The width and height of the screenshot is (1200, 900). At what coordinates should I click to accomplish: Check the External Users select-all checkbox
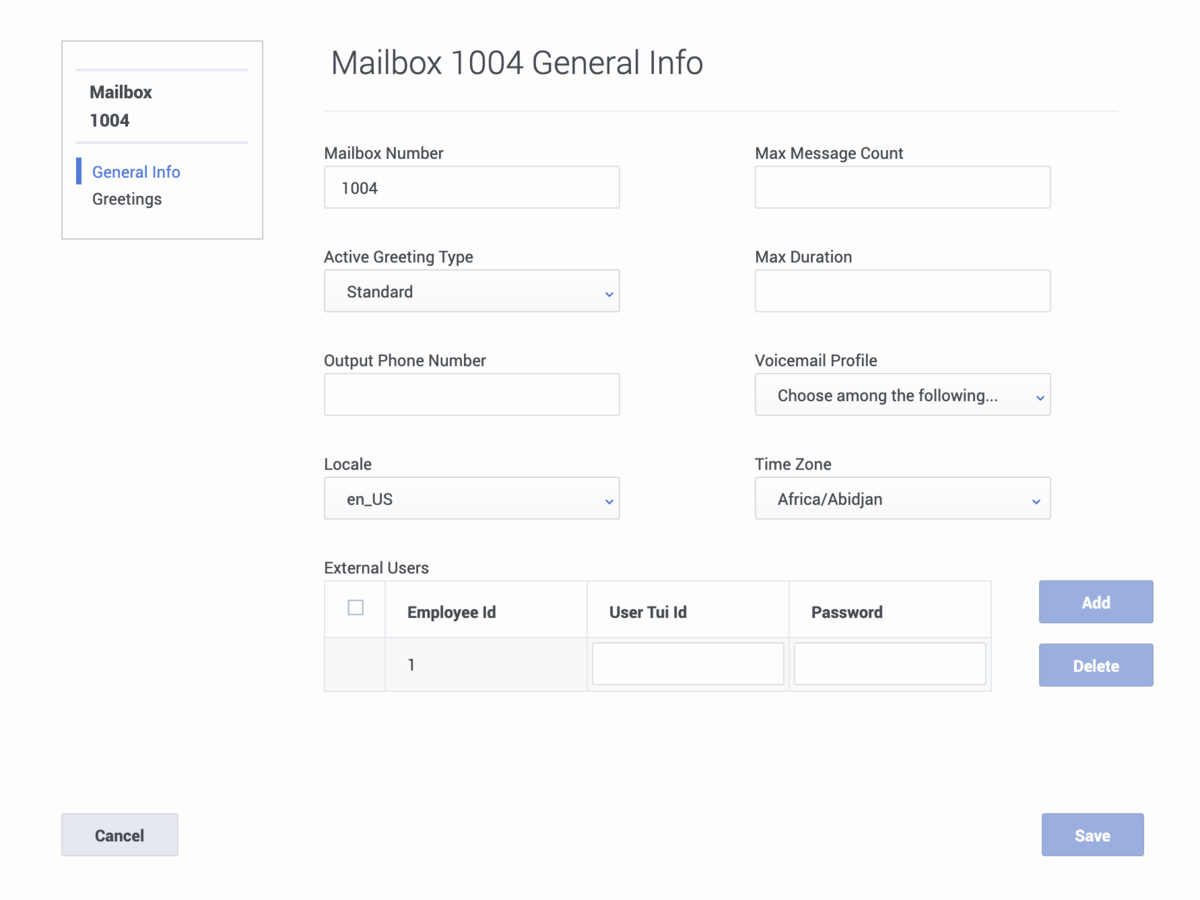coord(355,607)
